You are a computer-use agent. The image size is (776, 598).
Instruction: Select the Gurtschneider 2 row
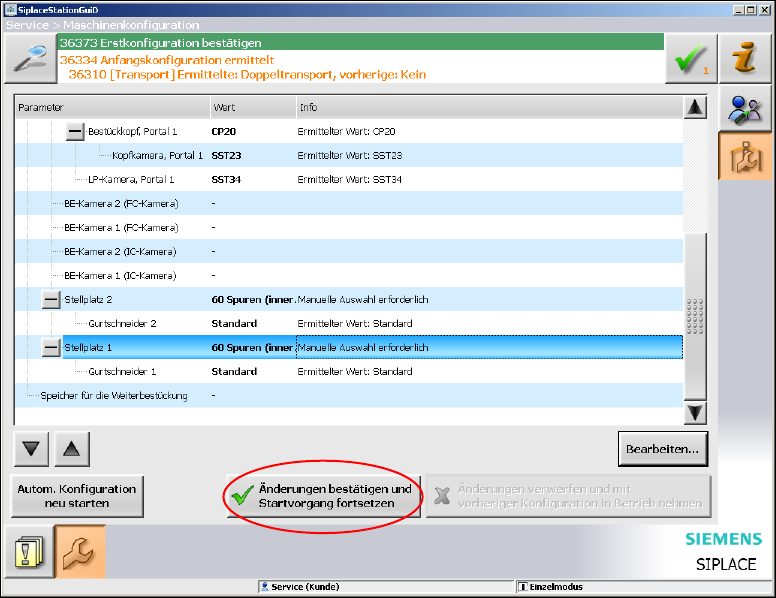click(x=123, y=324)
